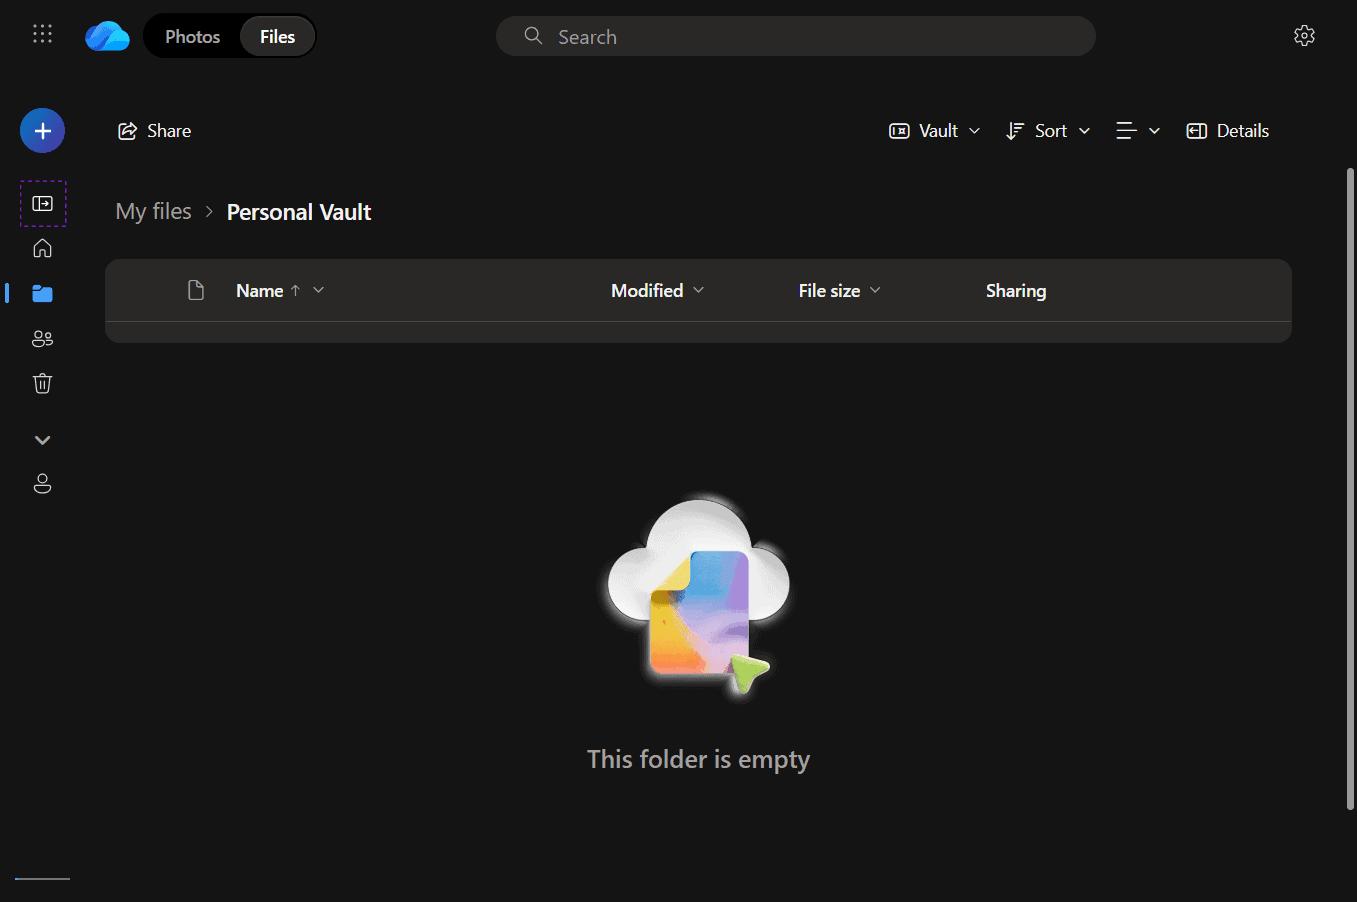Screen dimensions: 1357x902
Task: Click the blue Add new plus button
Action: click(x=42, y=131)
